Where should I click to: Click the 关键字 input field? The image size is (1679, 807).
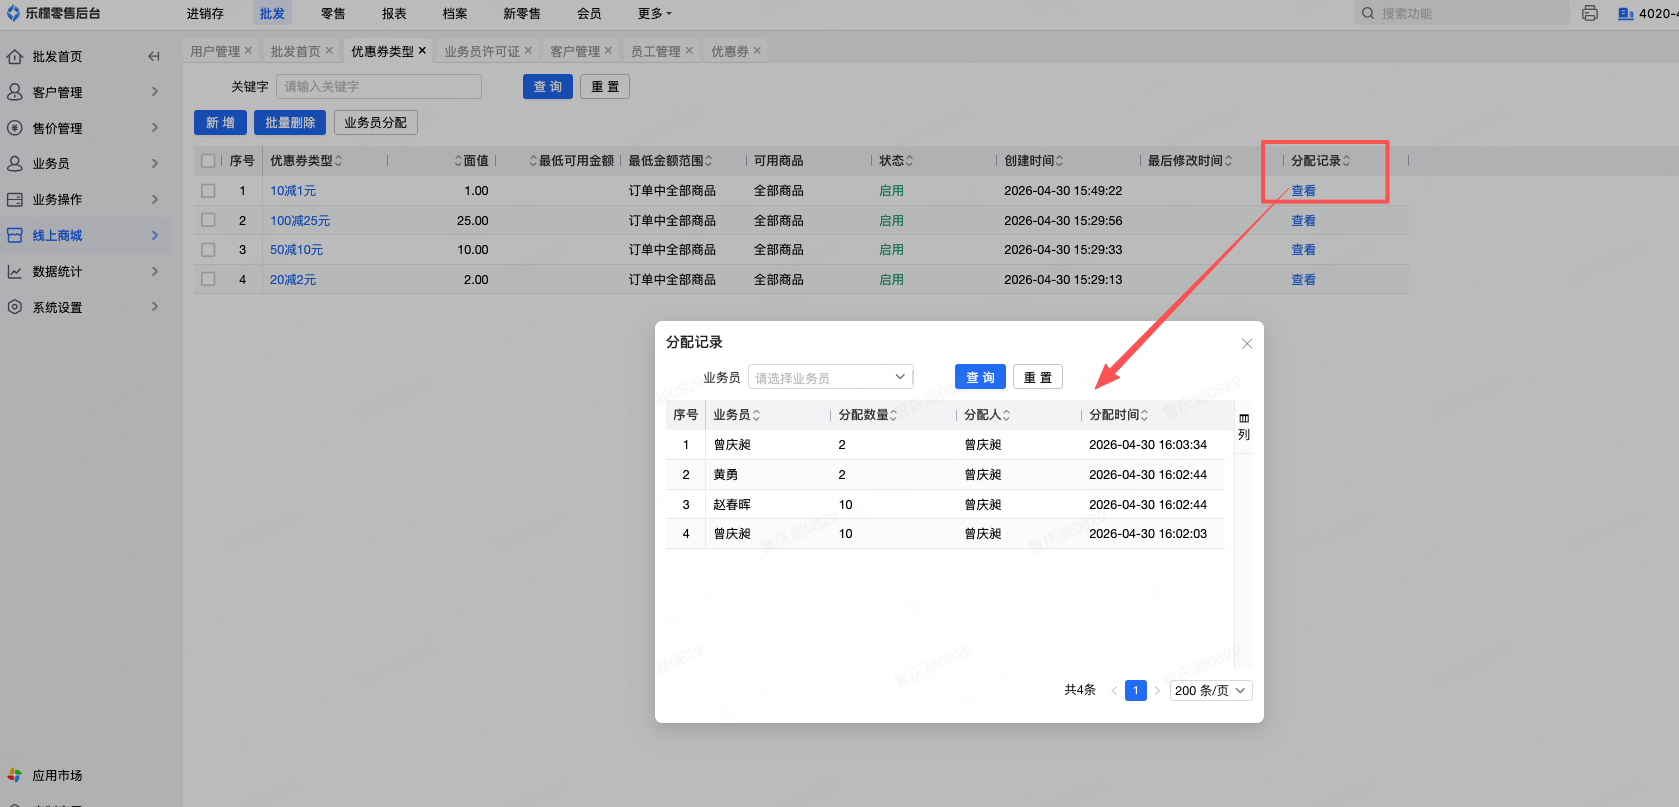point(379,87)
